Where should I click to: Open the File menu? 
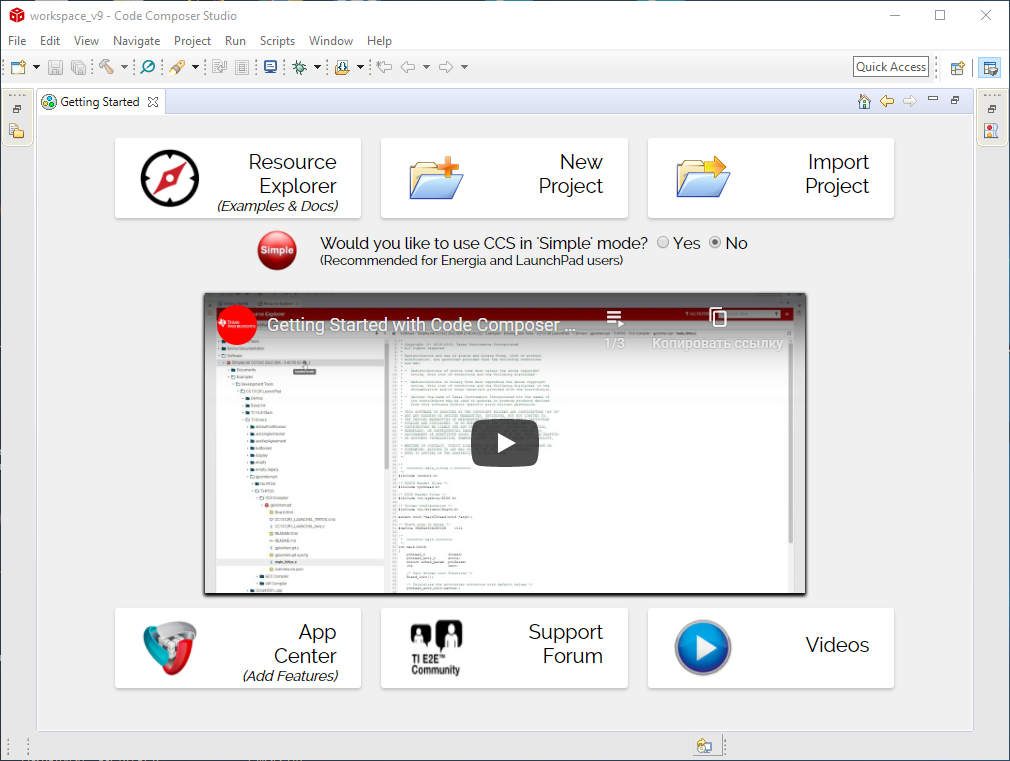(x=17, y=41)
